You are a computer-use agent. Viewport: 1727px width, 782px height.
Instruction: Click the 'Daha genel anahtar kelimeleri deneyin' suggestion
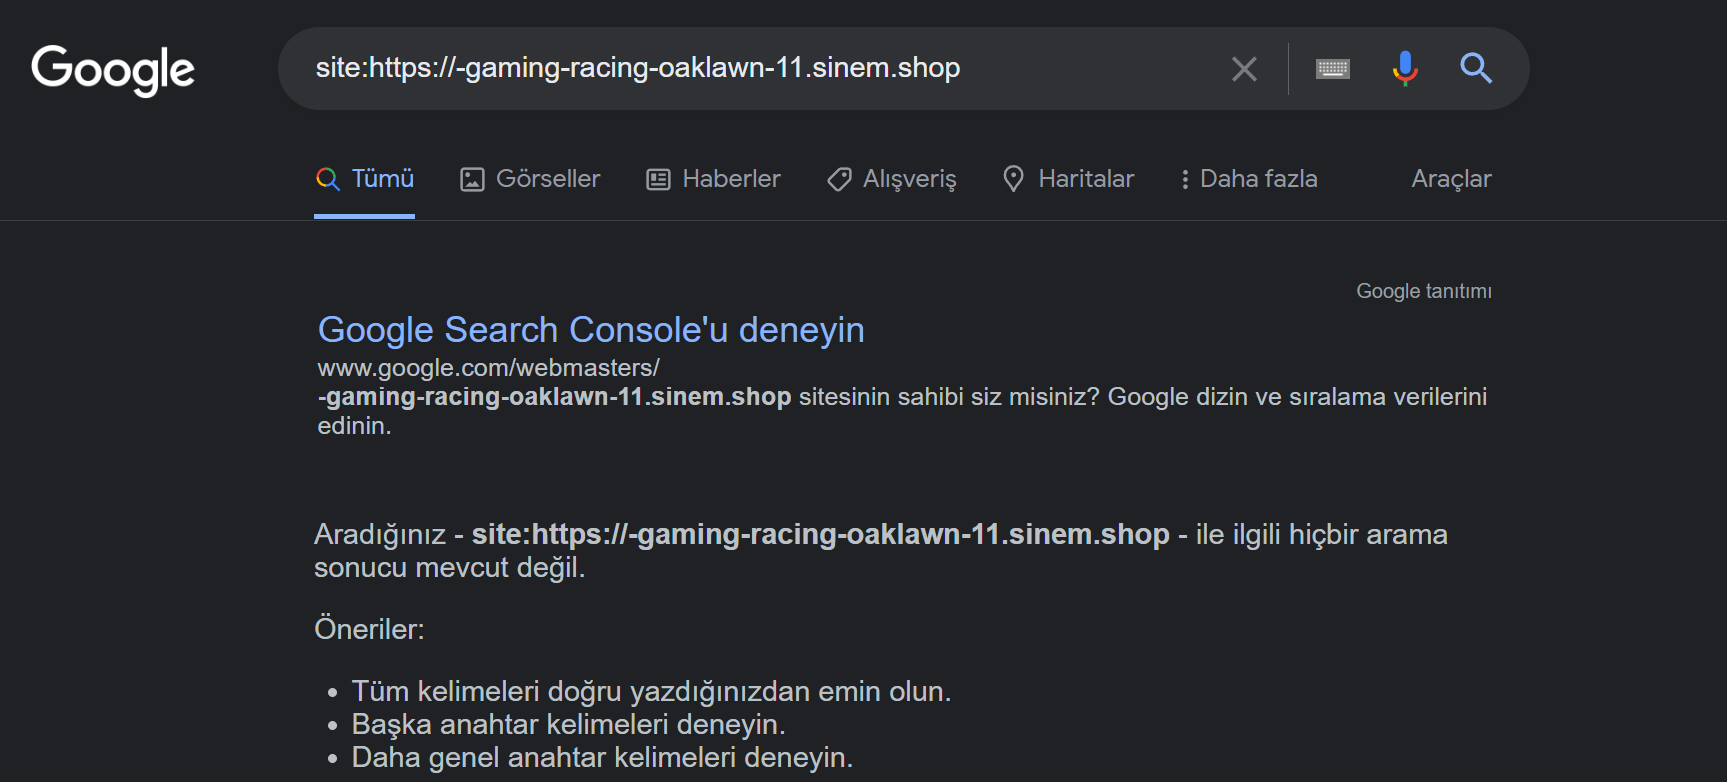[602, 757]
